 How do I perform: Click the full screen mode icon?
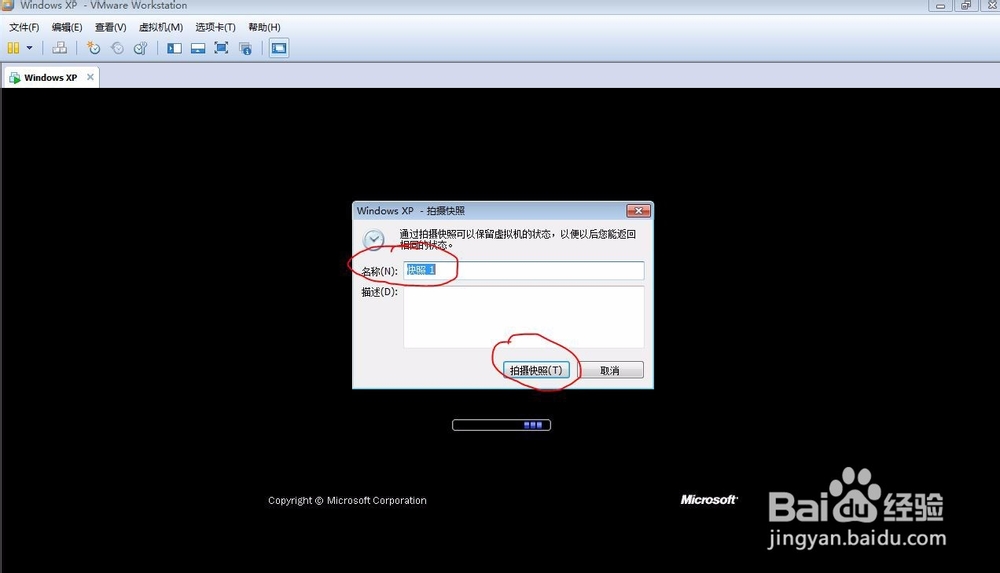221,48
